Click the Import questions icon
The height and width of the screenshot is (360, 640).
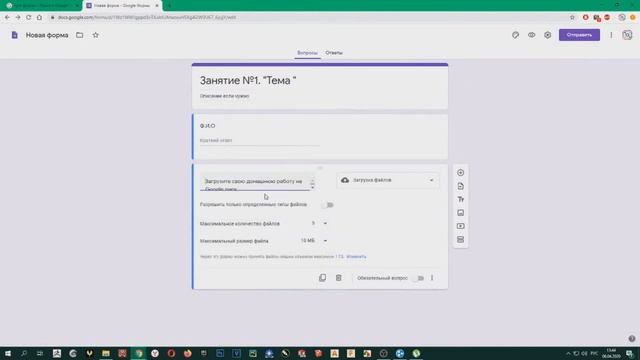coord(460,186)
